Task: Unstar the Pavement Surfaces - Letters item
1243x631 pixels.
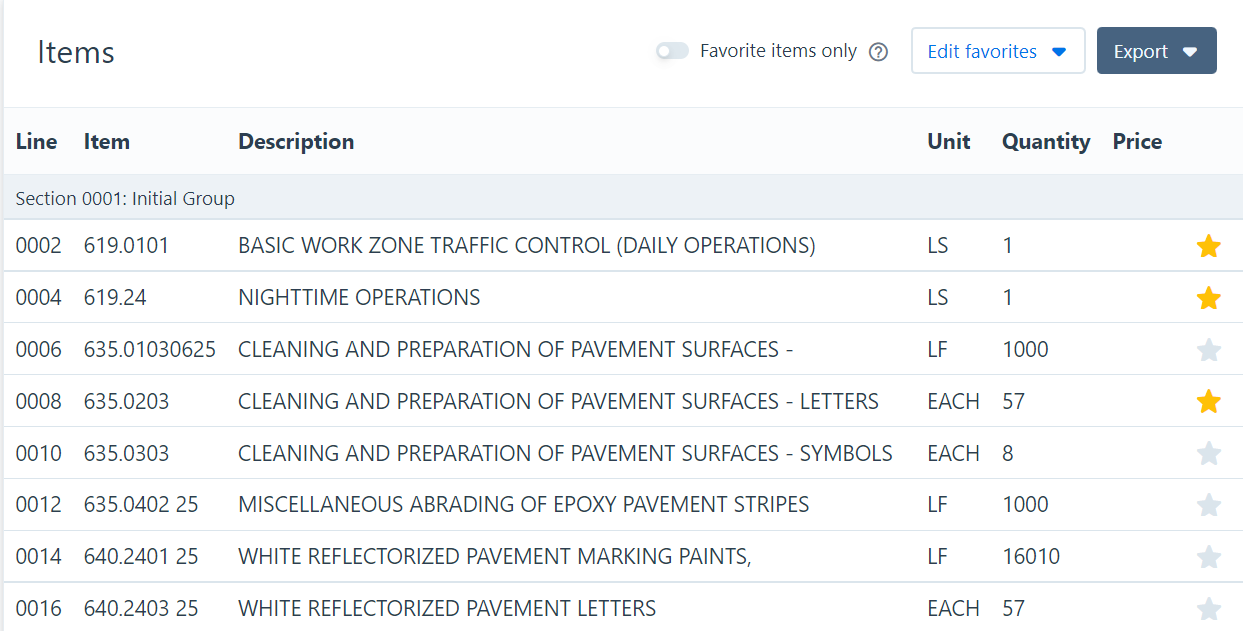Action: coord(1208,402)
